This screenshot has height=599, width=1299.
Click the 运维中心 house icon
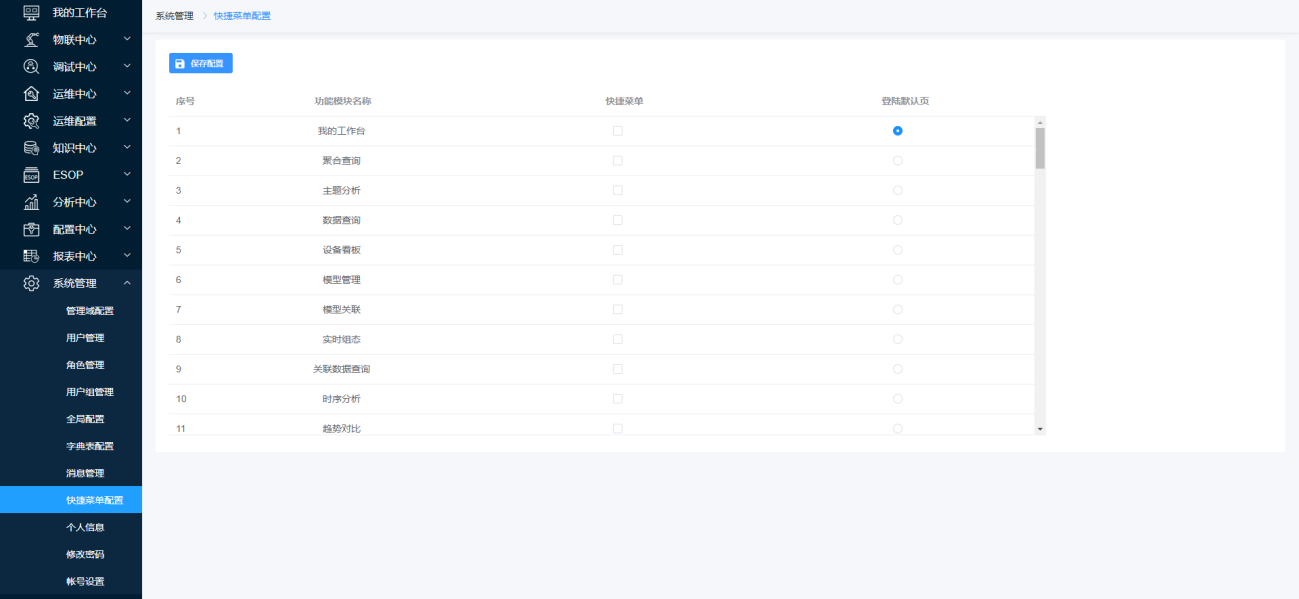(x=31, y=94)
